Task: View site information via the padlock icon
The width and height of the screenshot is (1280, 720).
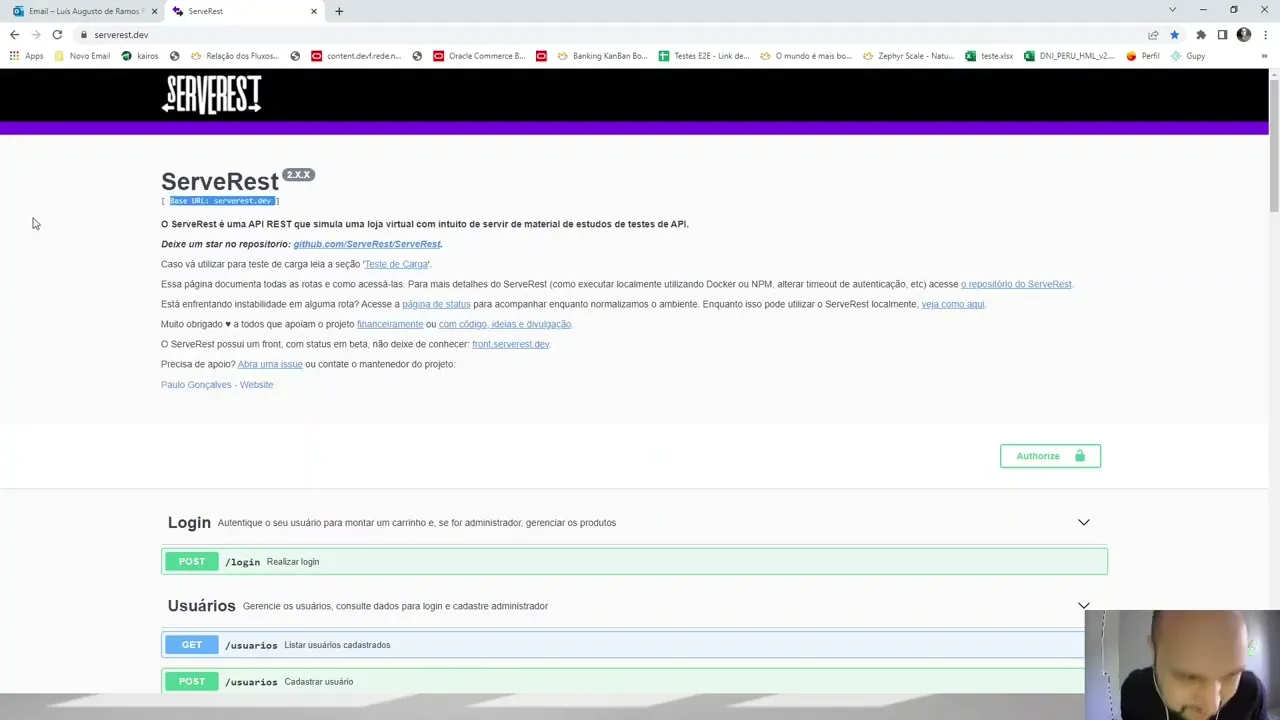Action: (x=84, y=35)
